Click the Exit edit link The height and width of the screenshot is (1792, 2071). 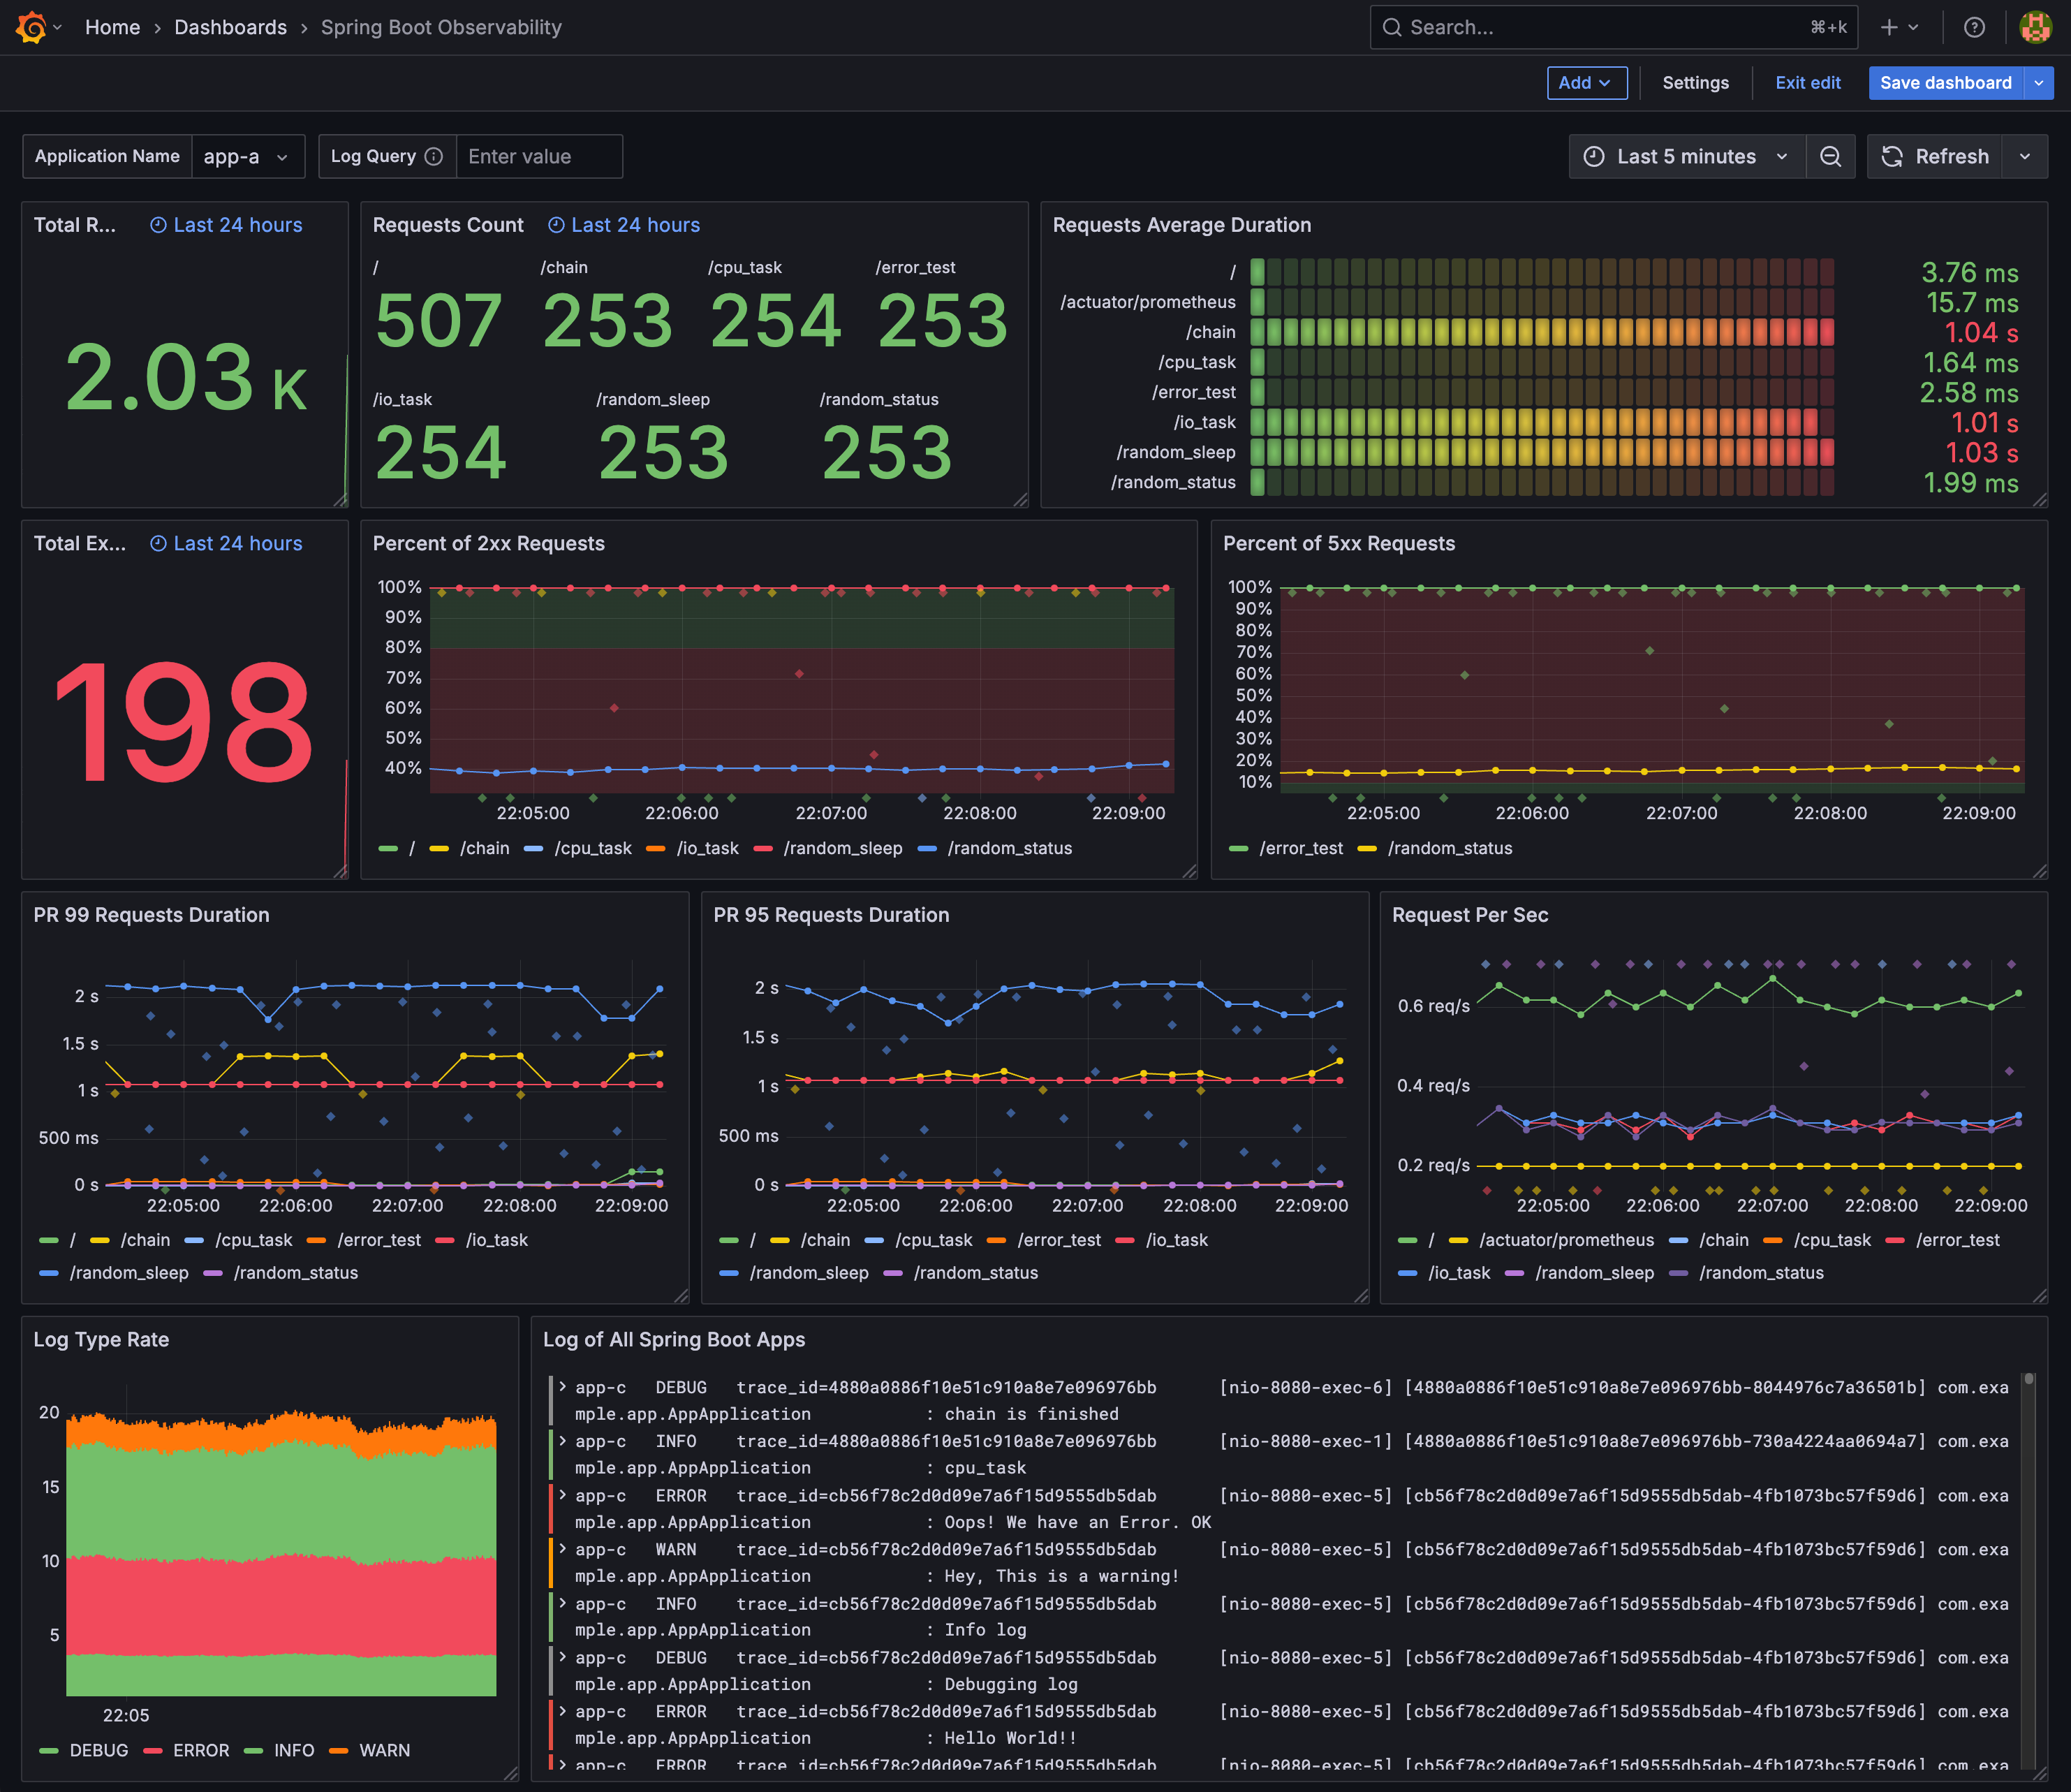[x=1807, y=83]
